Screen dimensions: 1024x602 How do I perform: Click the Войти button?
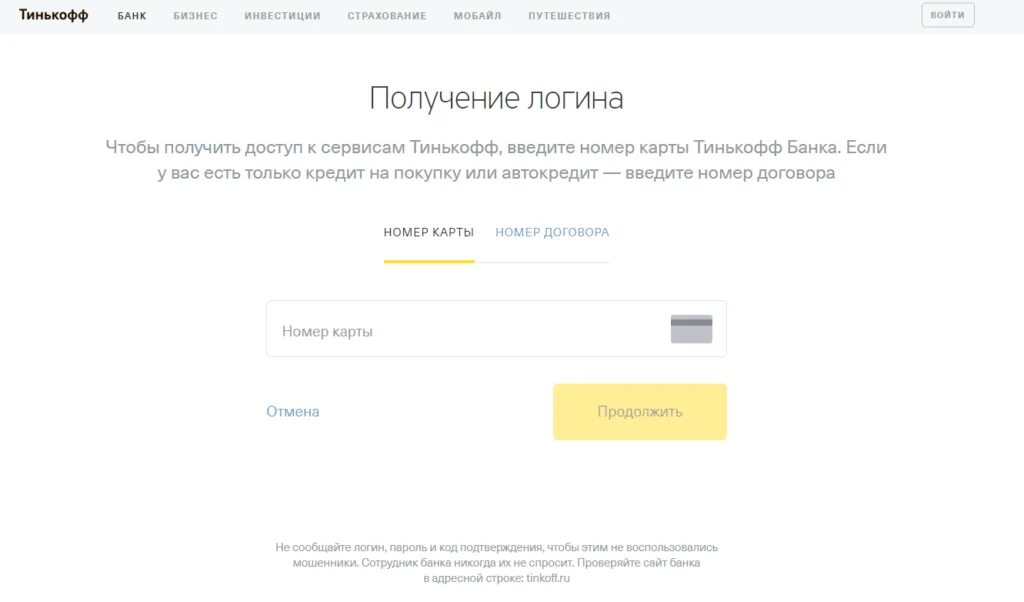pos(948,15)
